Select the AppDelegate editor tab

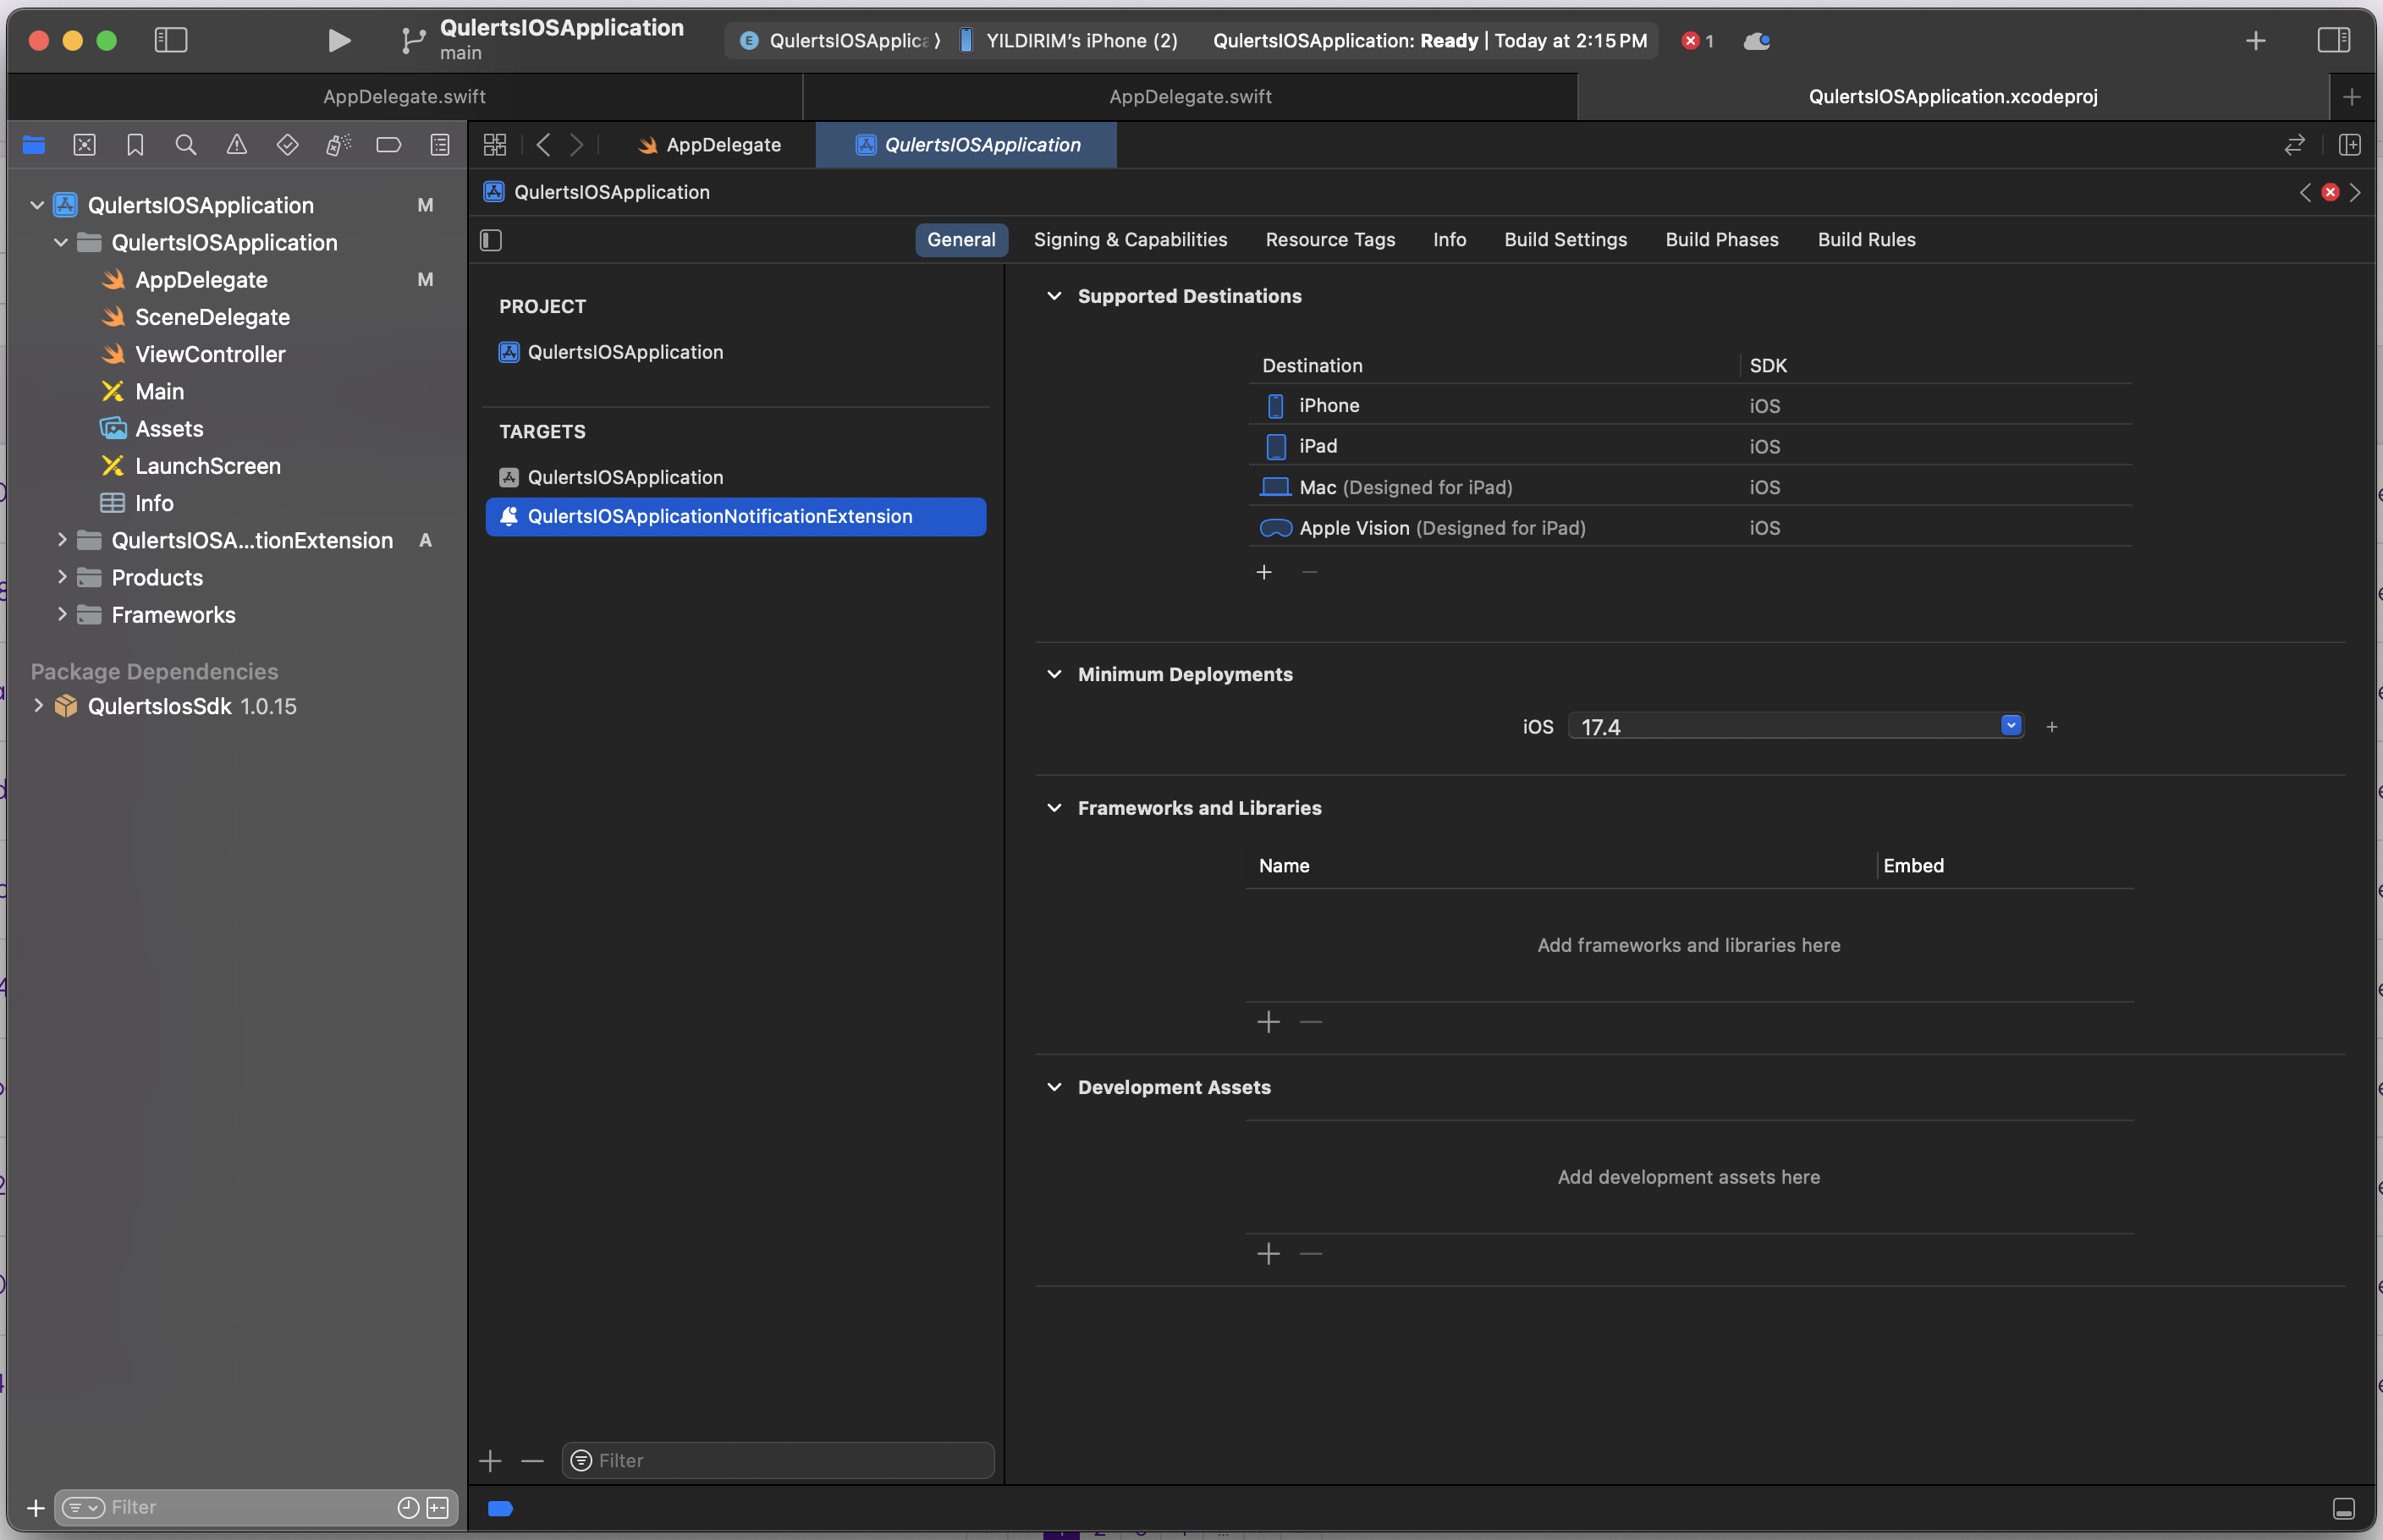pyautogui.click(x=709, y=145)
